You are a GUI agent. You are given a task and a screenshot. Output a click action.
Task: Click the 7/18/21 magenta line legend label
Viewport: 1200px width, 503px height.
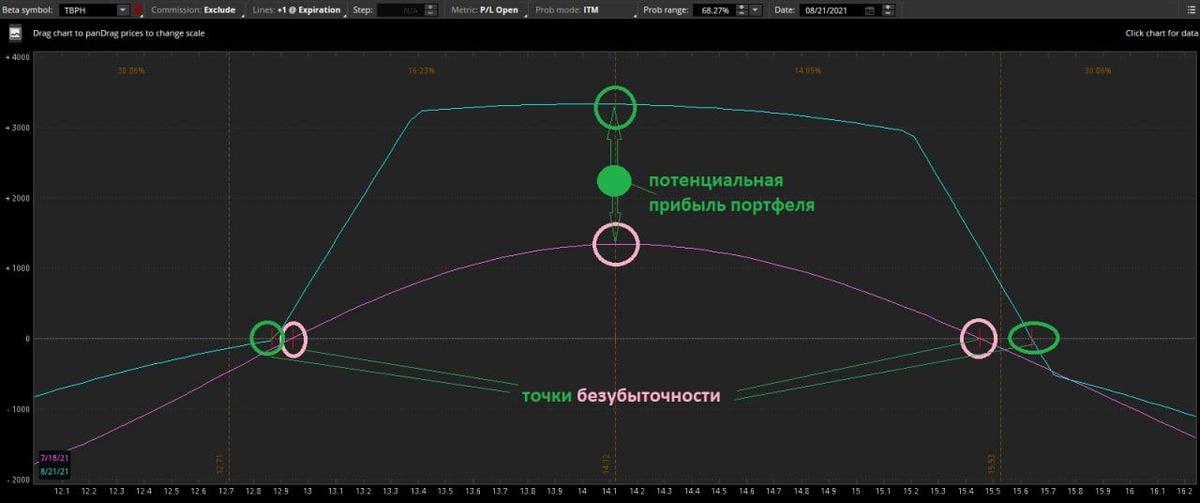(x=52, y=458)
